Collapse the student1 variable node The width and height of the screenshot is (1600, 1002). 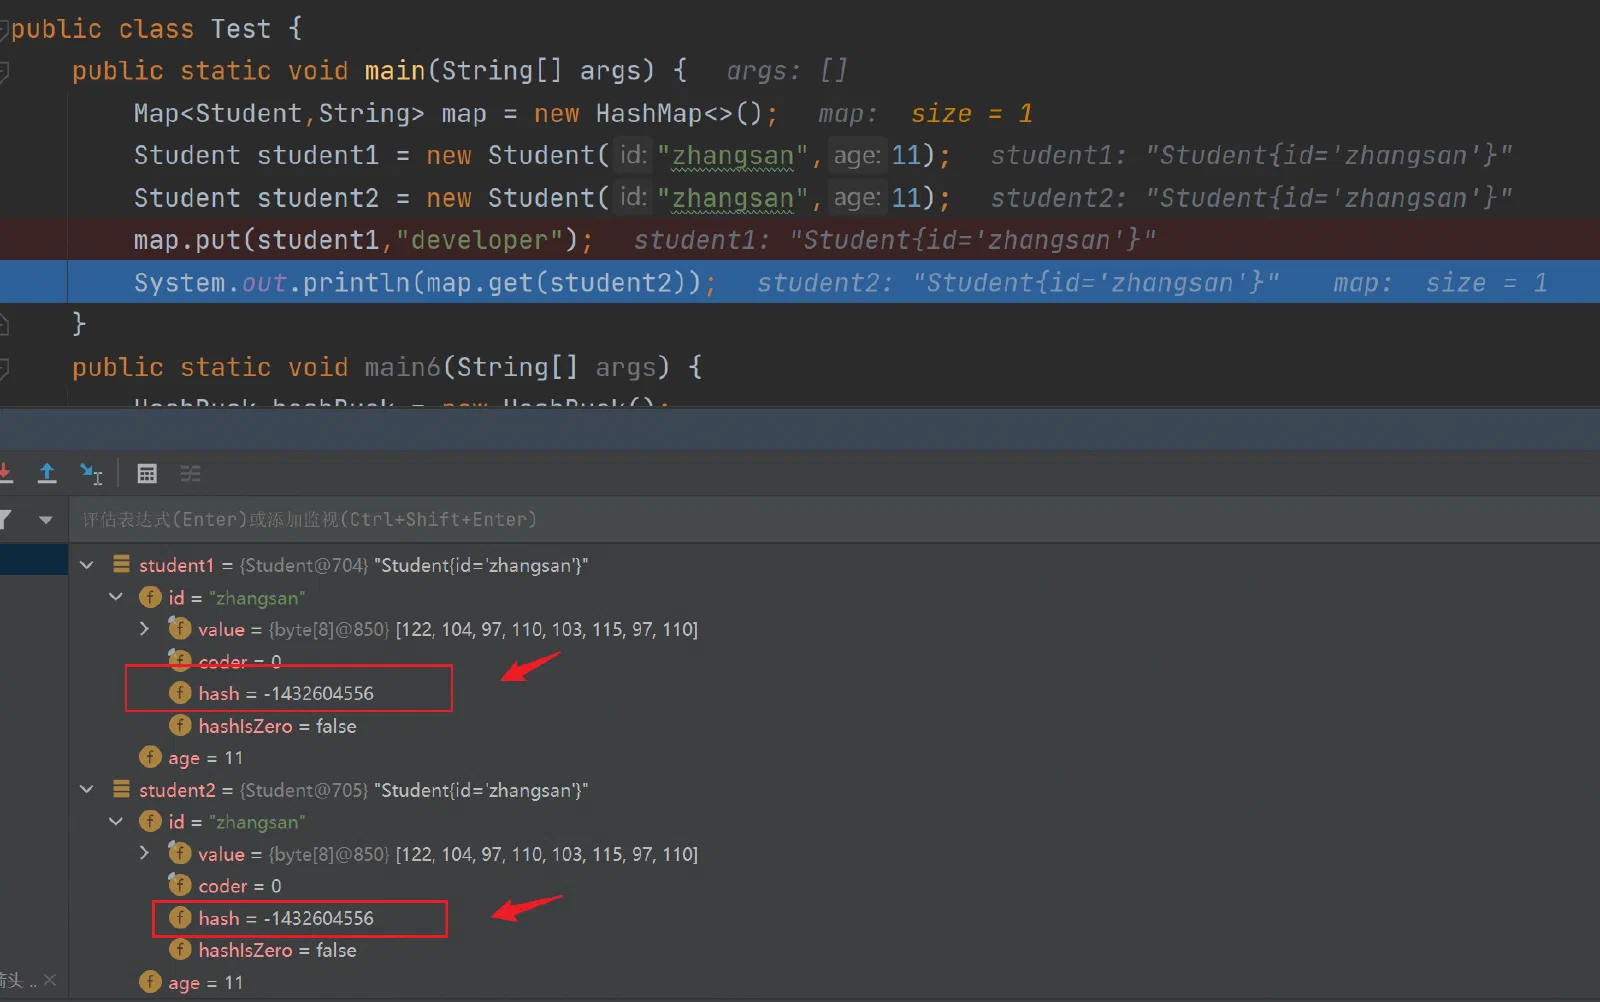coord(87,565)
